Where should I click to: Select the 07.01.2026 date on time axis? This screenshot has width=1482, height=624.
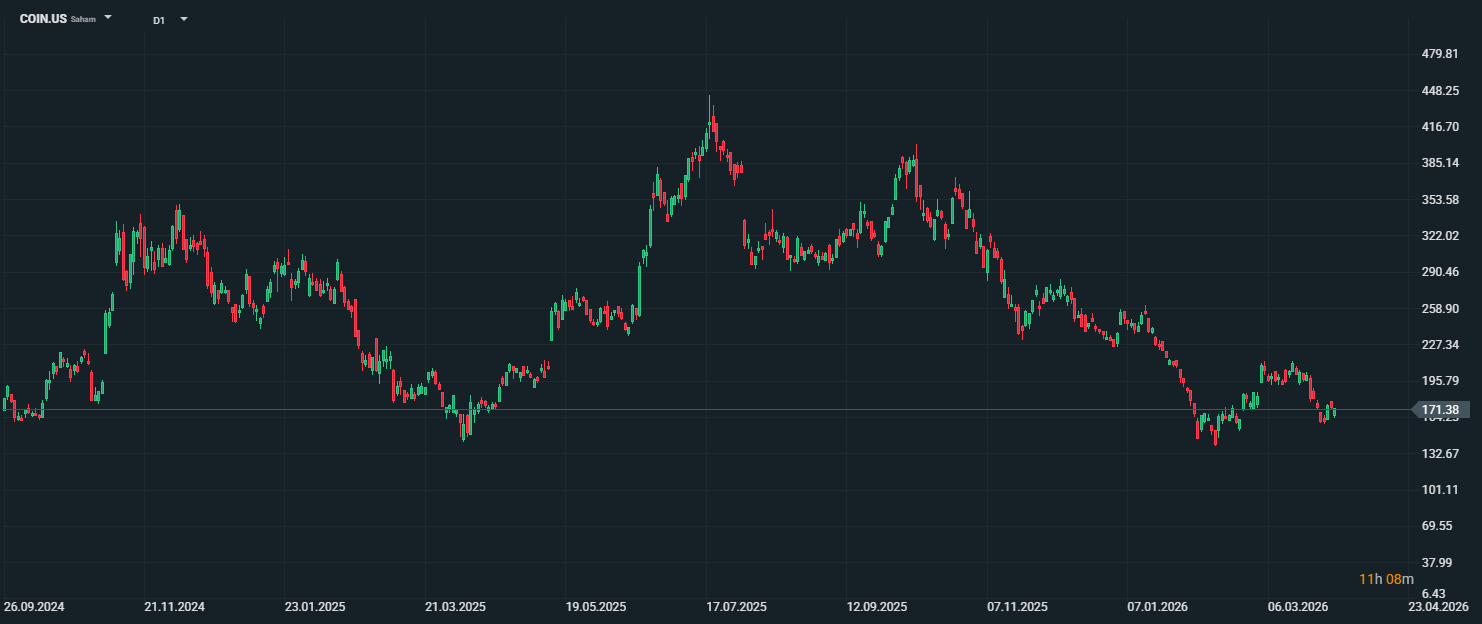pyautogui.click(x=1157, y=607)
